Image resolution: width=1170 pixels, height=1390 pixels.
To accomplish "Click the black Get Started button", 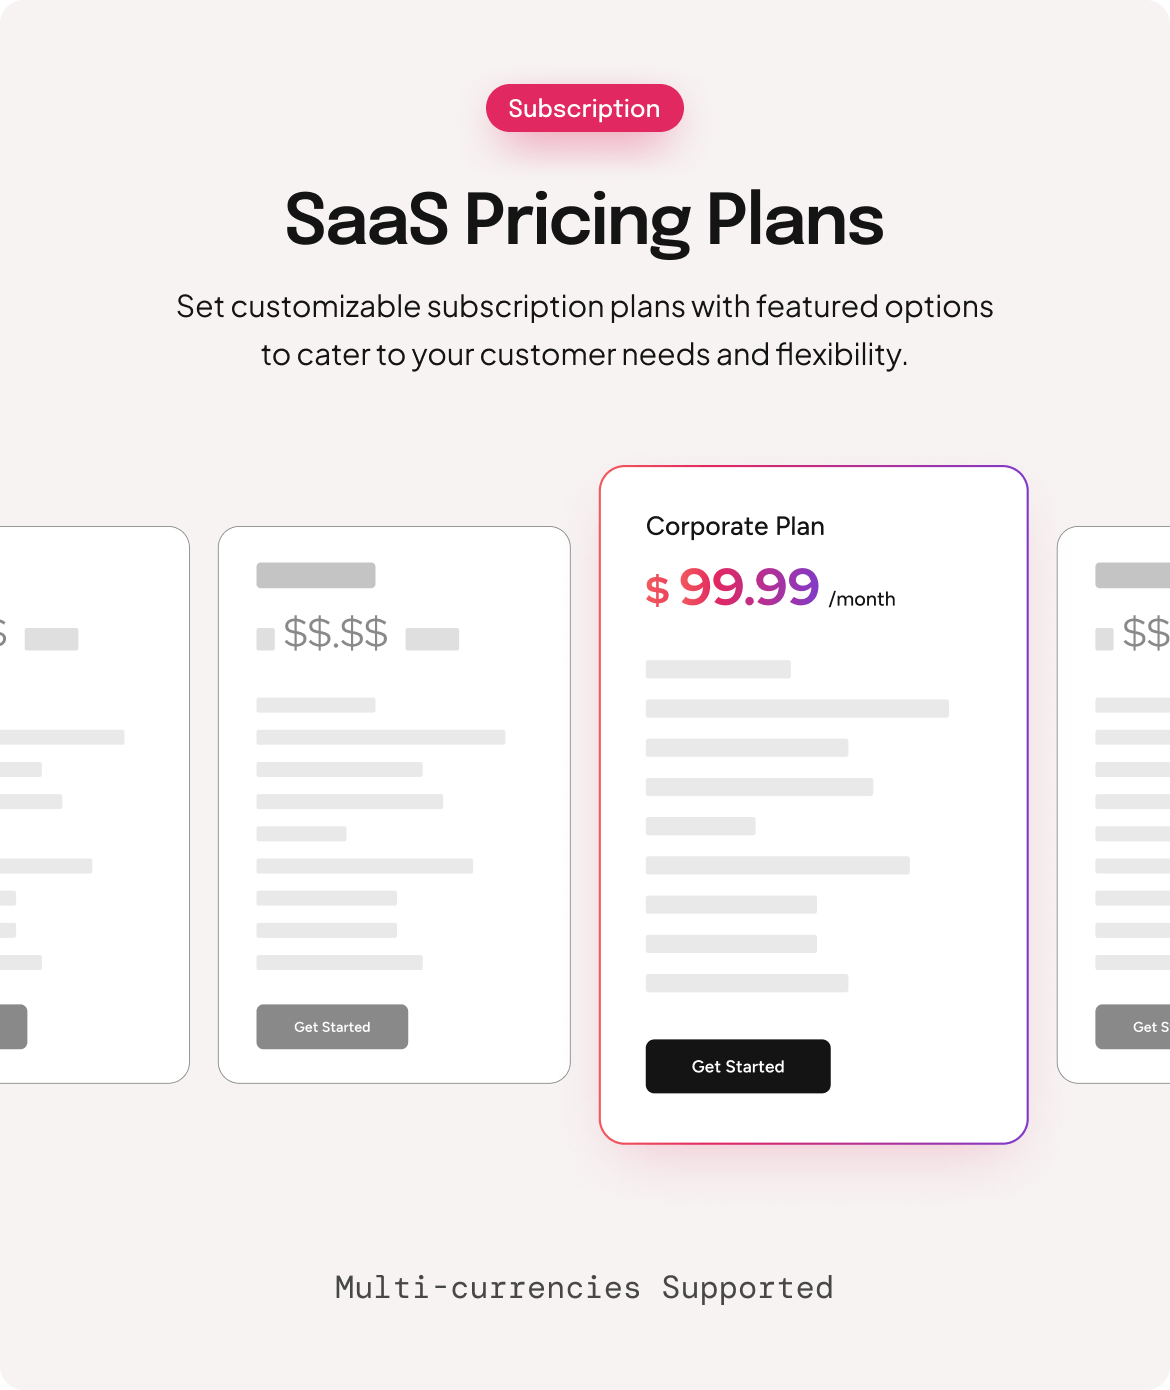I will click(x=738, y=1066).
